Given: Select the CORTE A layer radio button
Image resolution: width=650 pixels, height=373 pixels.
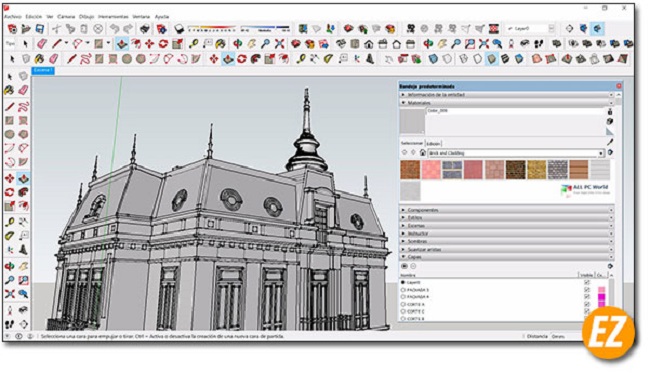Looking at the screenshot, I should coord(403,304).
